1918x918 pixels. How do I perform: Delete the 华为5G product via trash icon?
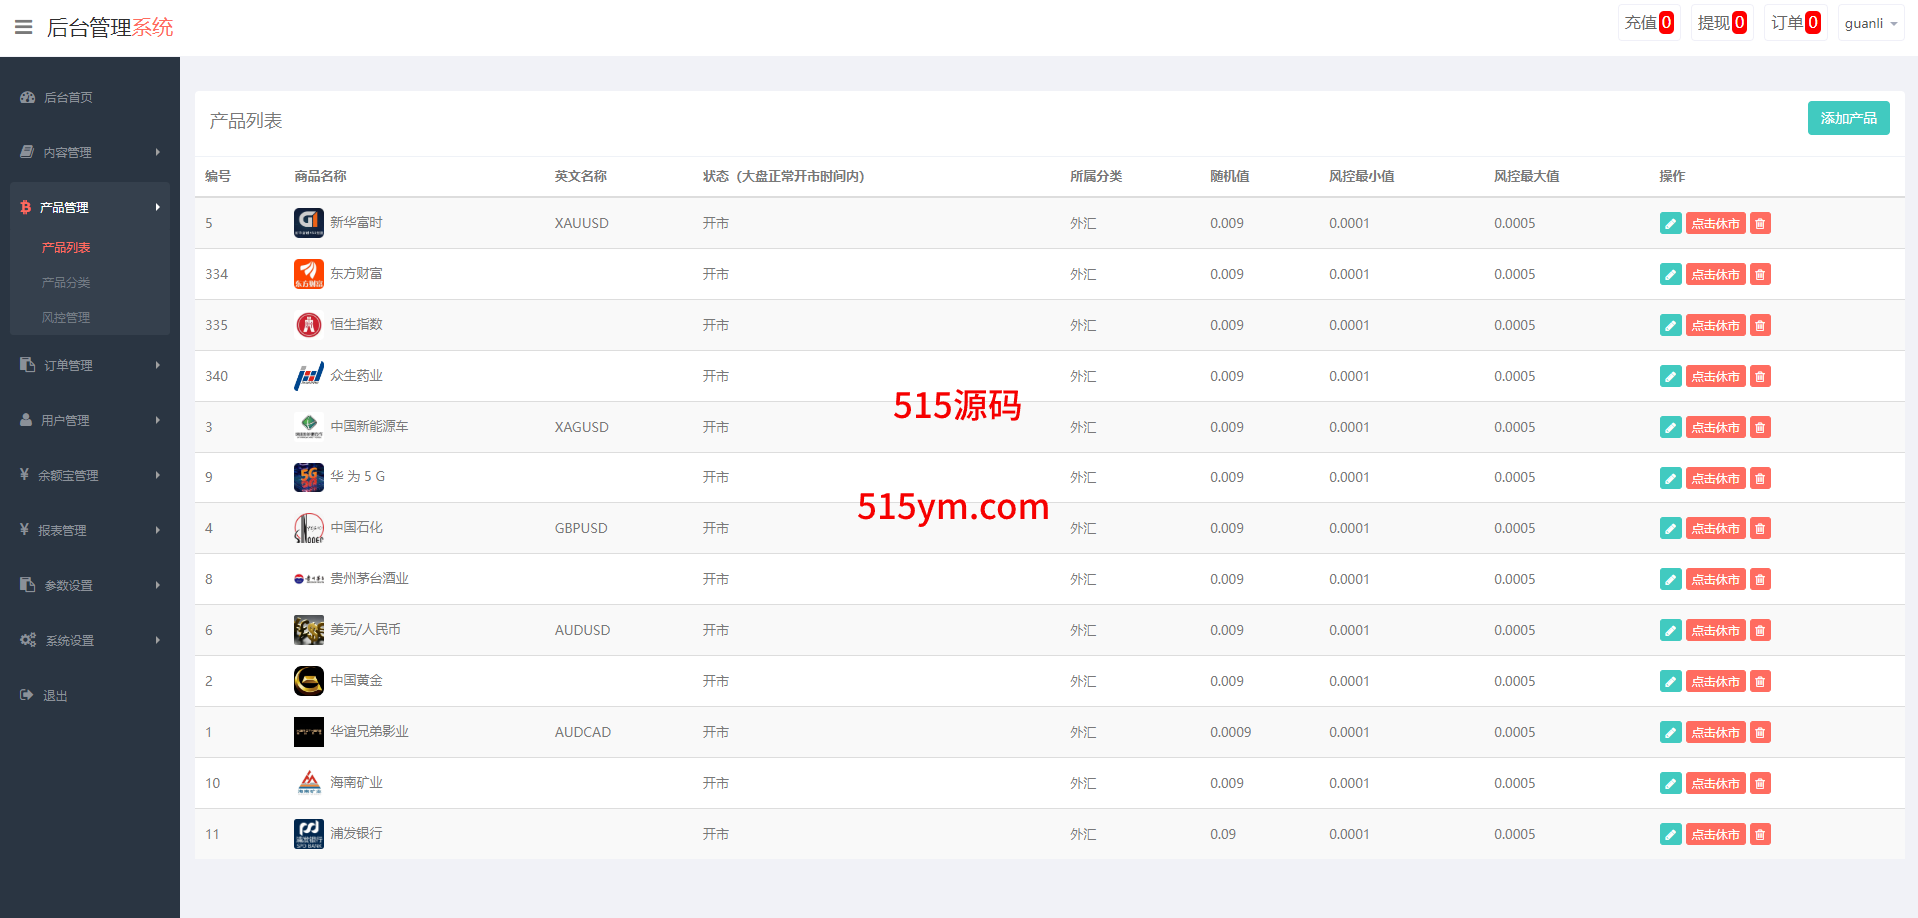pyautogui.click(x=1760, y=478)
